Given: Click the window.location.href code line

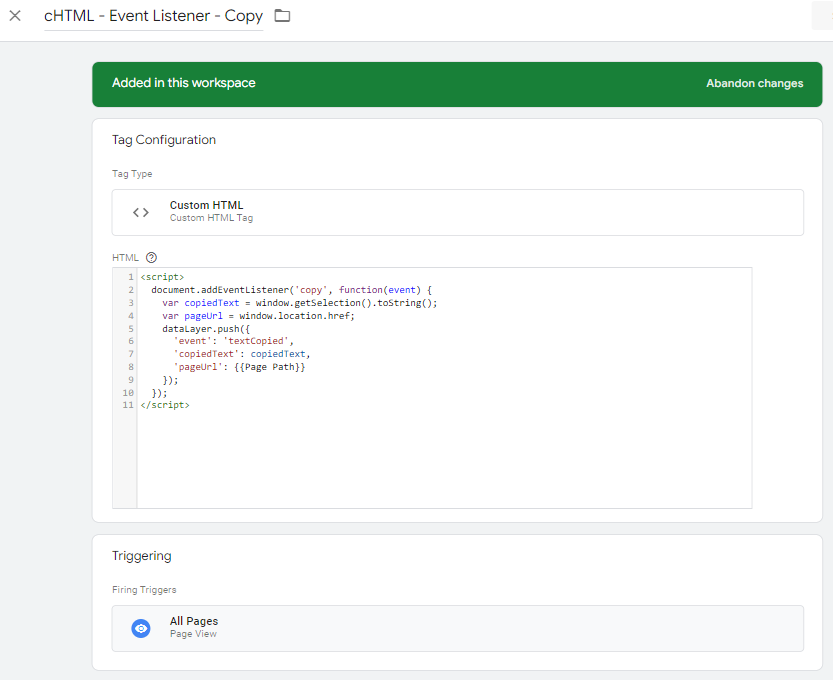Looking at the screenshot, I should click(x=258, y=315).
